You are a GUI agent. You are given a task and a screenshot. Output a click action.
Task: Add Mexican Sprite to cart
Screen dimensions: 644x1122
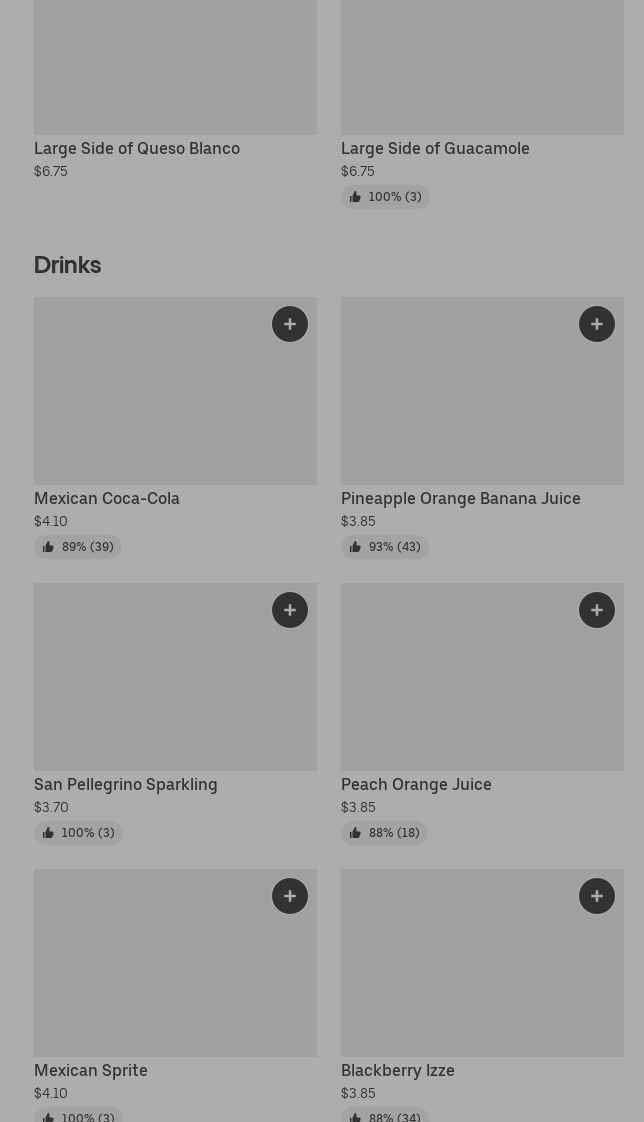tap(290, 896)
